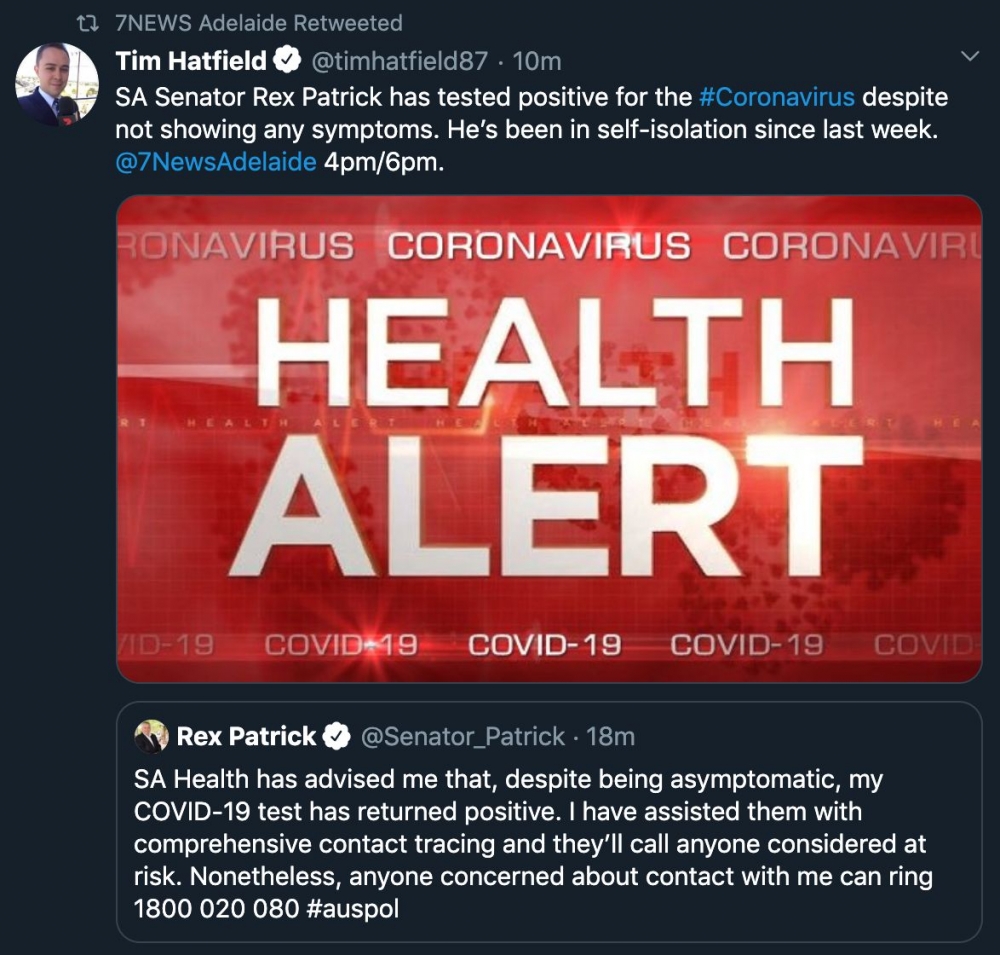Visit the @timhatfield87 handle
Image resolution: width=1000 pixels, height=955 pixels.
point(399,61)
